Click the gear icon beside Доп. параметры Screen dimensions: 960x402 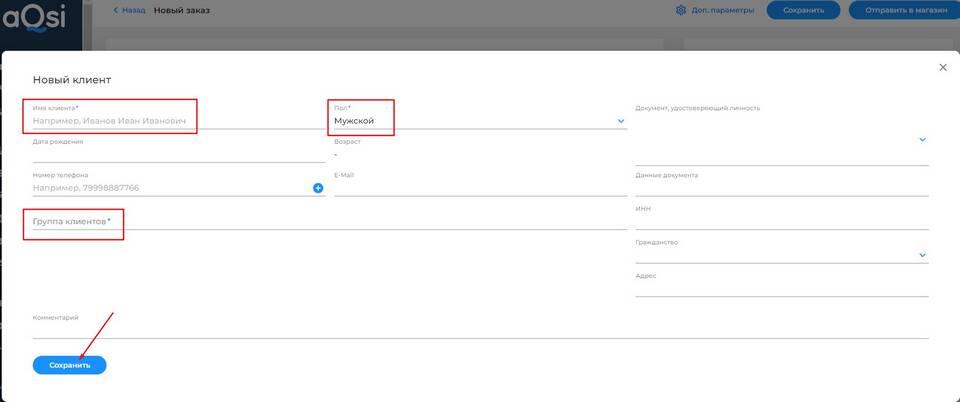(x=681, y=10)
